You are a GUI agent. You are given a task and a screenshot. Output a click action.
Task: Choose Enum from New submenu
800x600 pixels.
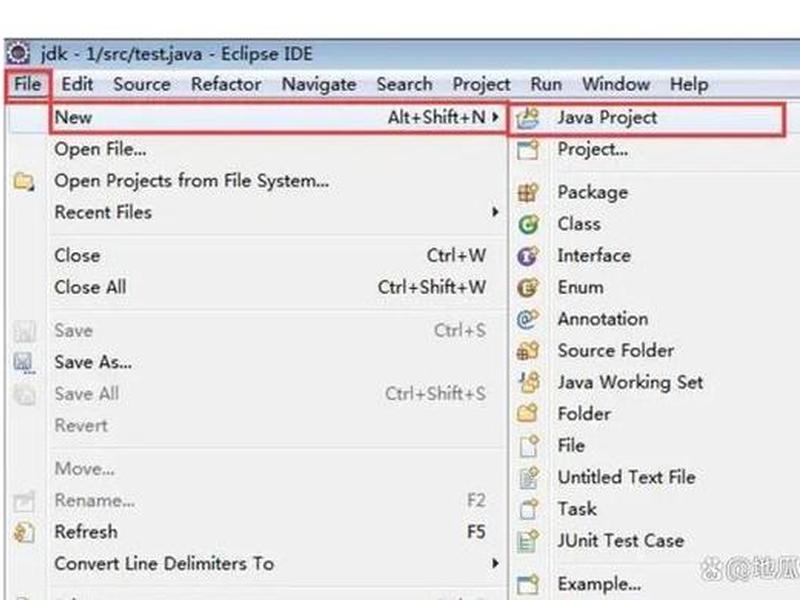coord(655,288)
